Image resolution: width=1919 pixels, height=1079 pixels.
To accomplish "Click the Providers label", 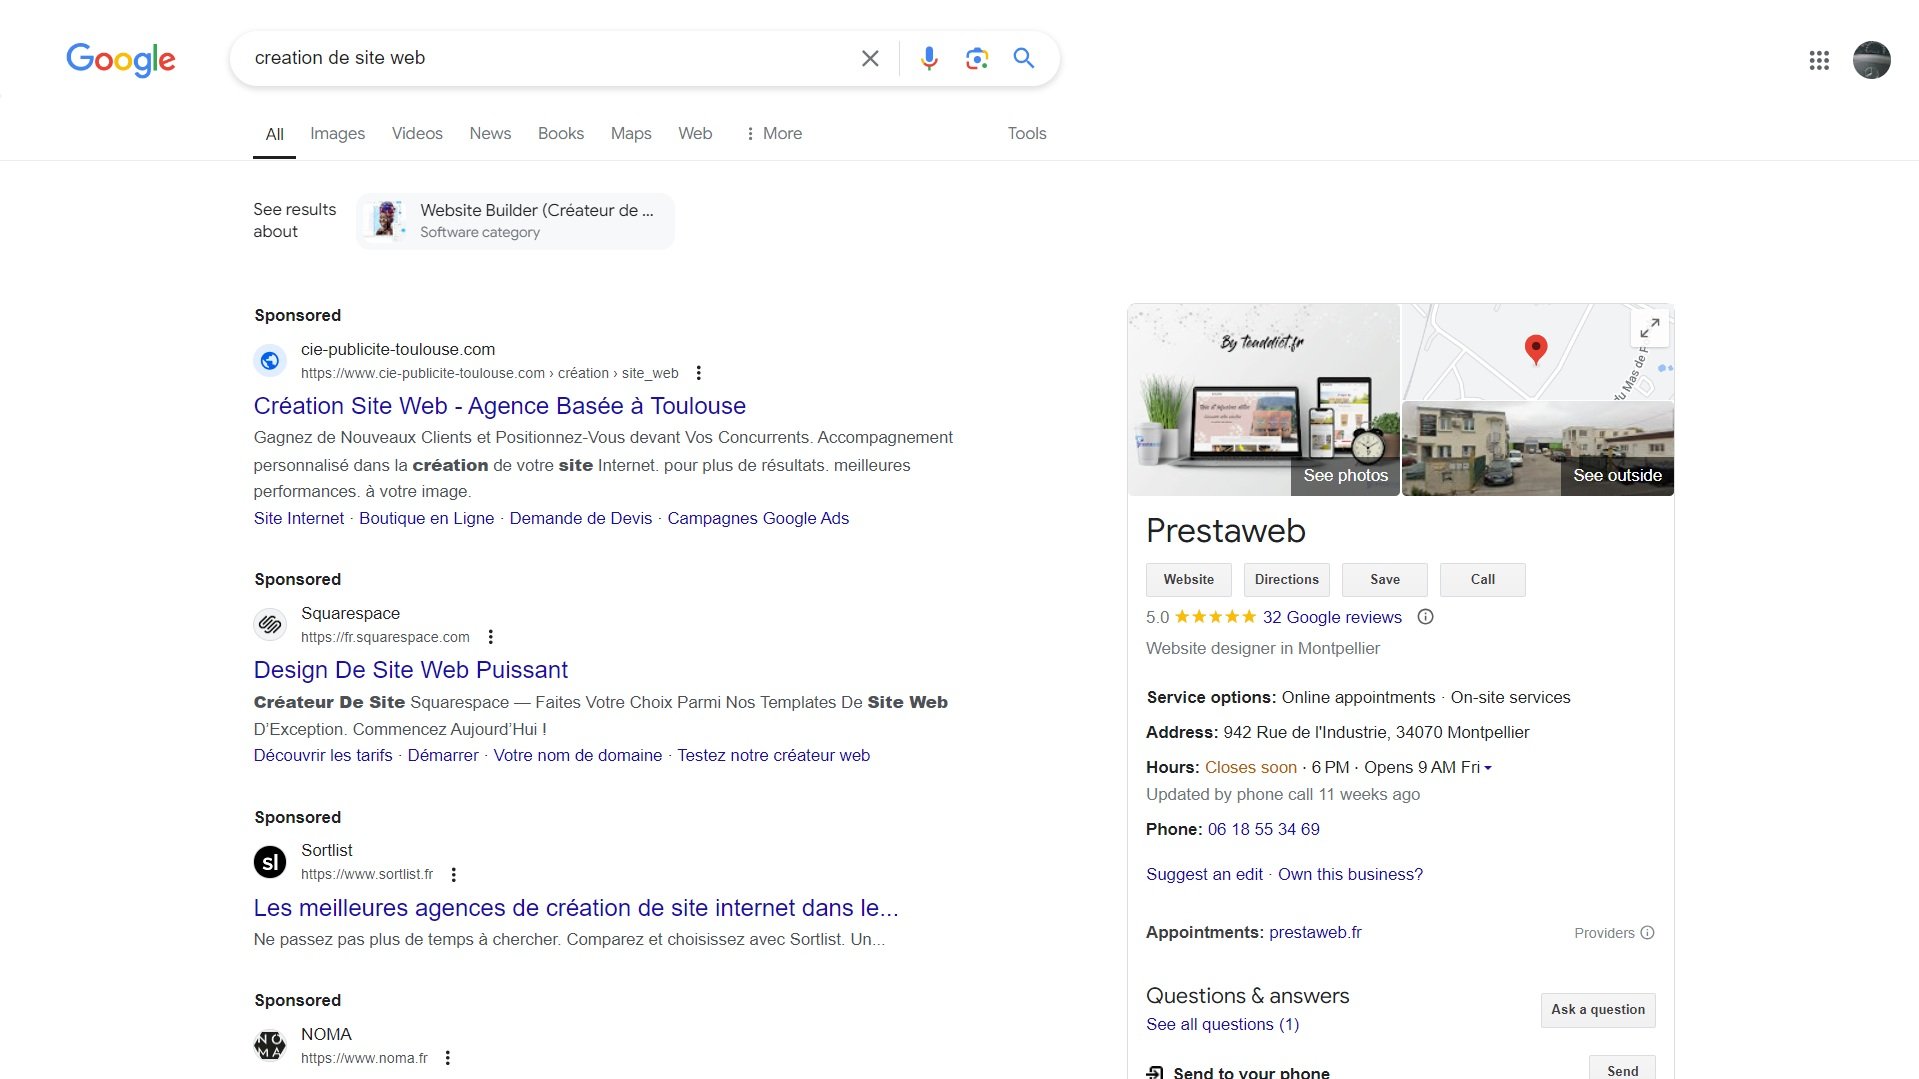I will click(1604, 933).
